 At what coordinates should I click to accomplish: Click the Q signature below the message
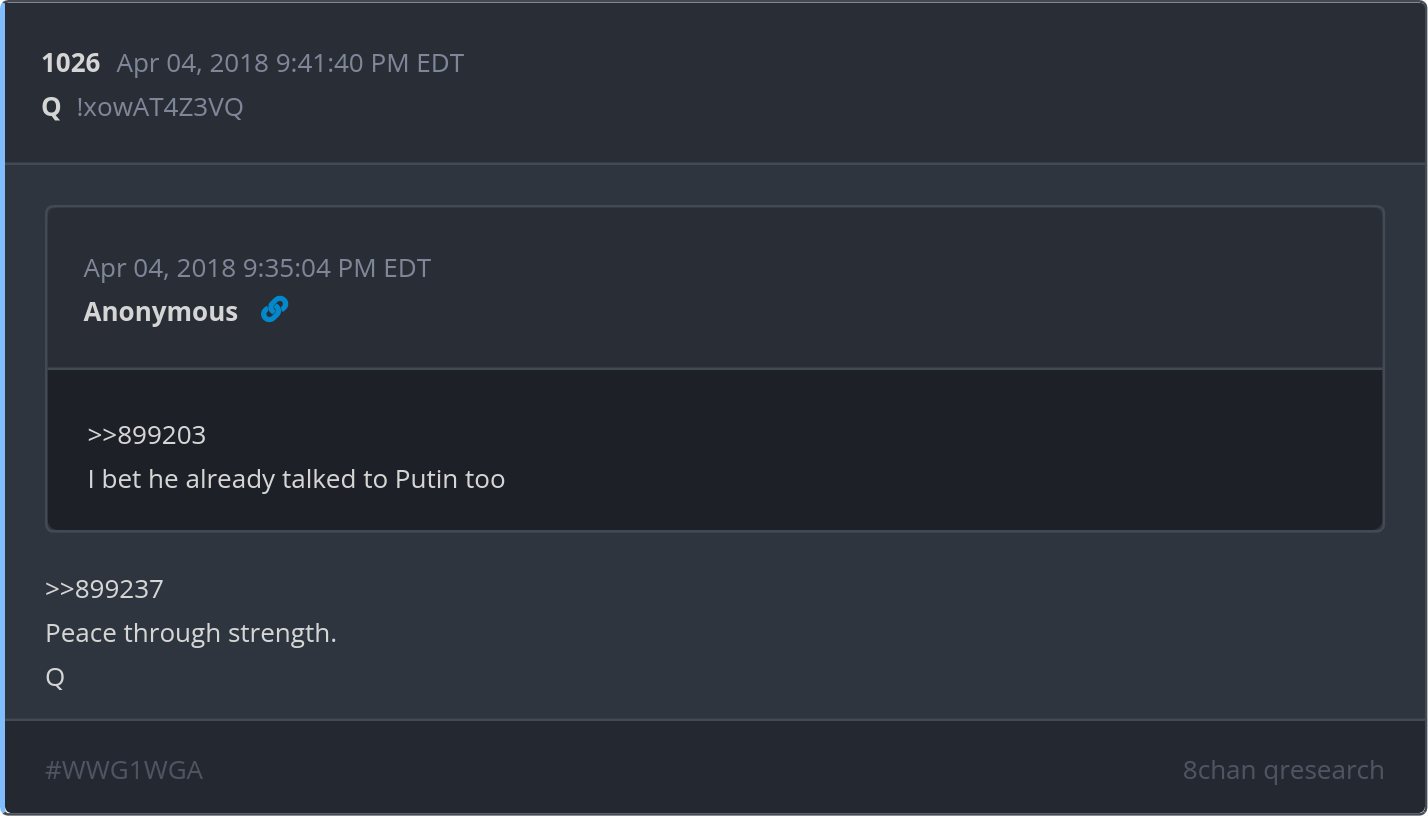(55, 677)
